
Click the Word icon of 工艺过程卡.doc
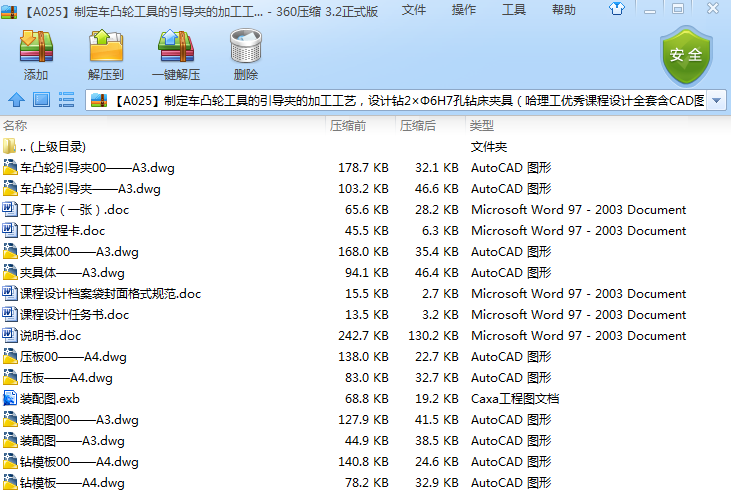click(10, 230)
